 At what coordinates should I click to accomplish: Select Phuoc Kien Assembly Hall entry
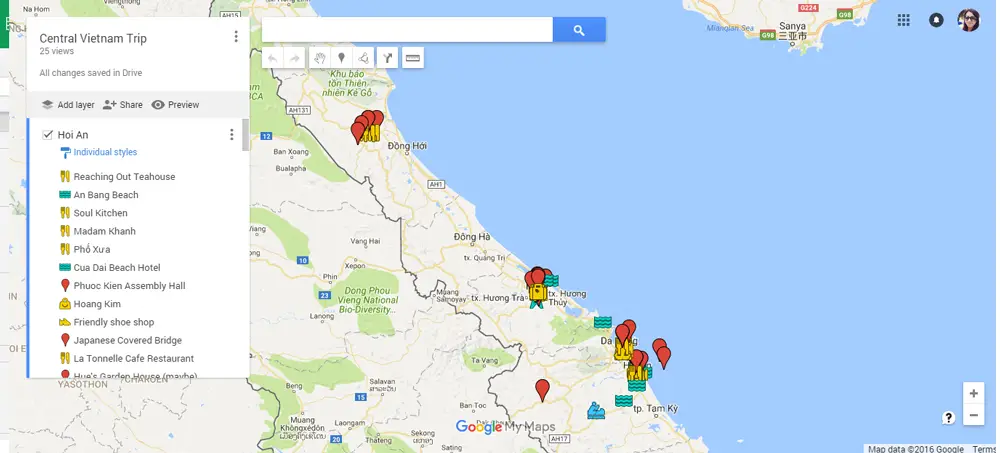[x=129, y=286]
